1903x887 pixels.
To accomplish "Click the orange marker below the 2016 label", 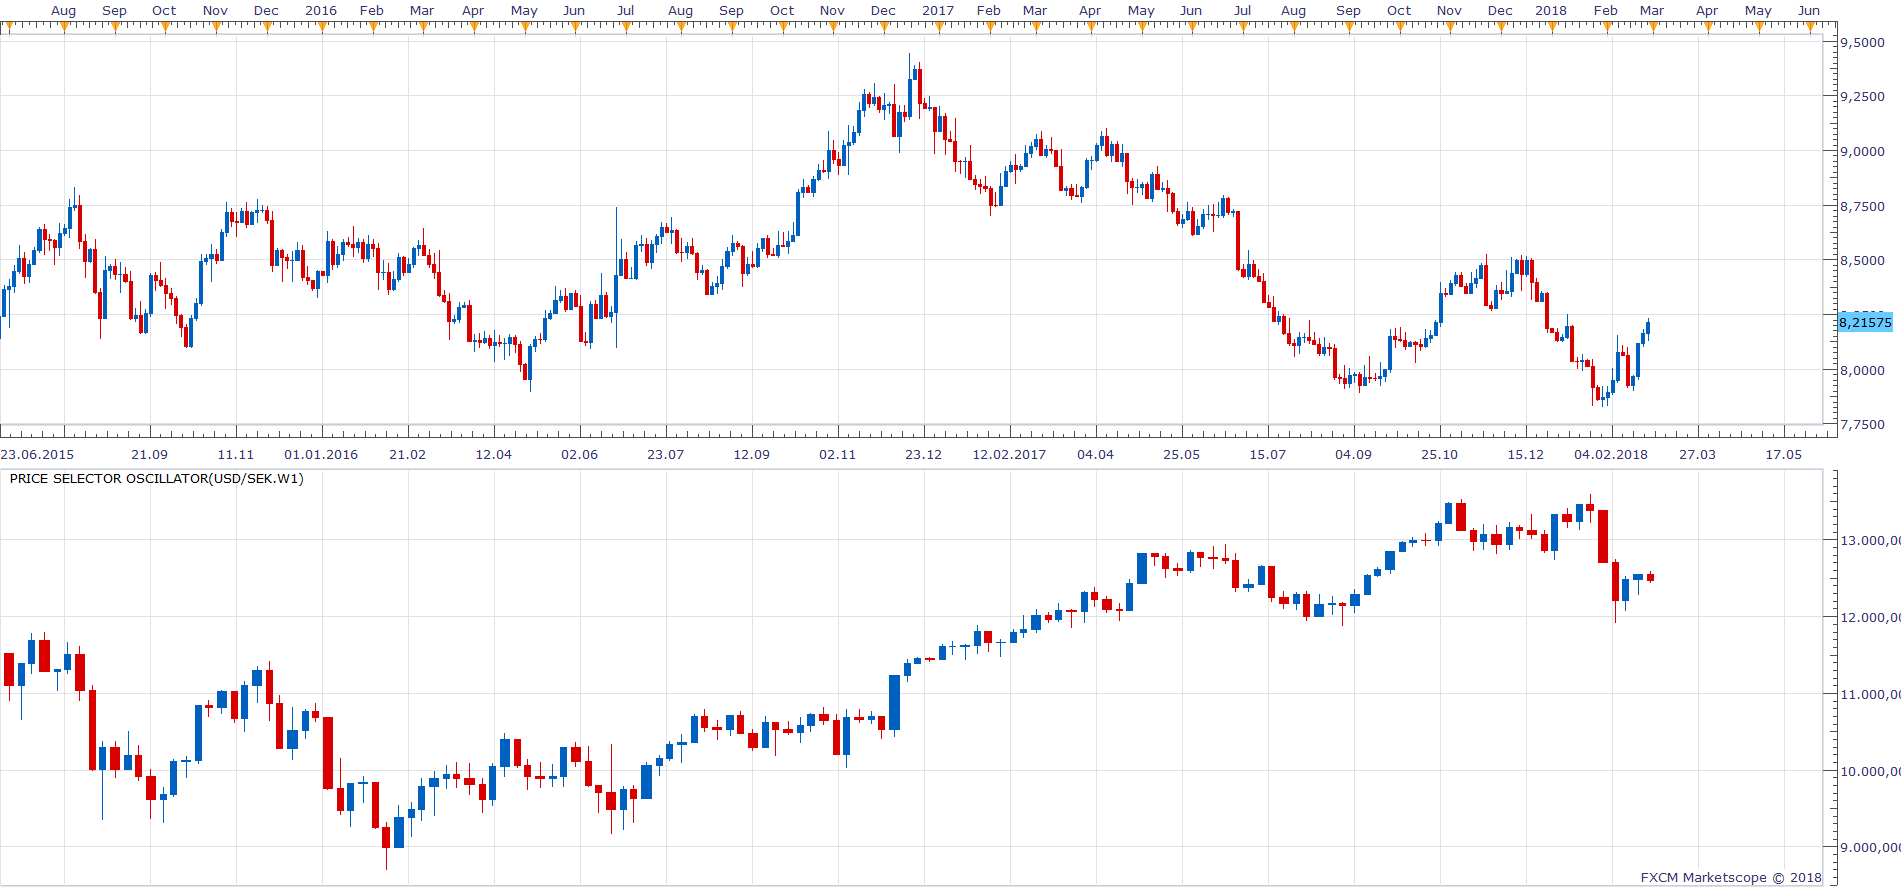I will click(320, 27).
